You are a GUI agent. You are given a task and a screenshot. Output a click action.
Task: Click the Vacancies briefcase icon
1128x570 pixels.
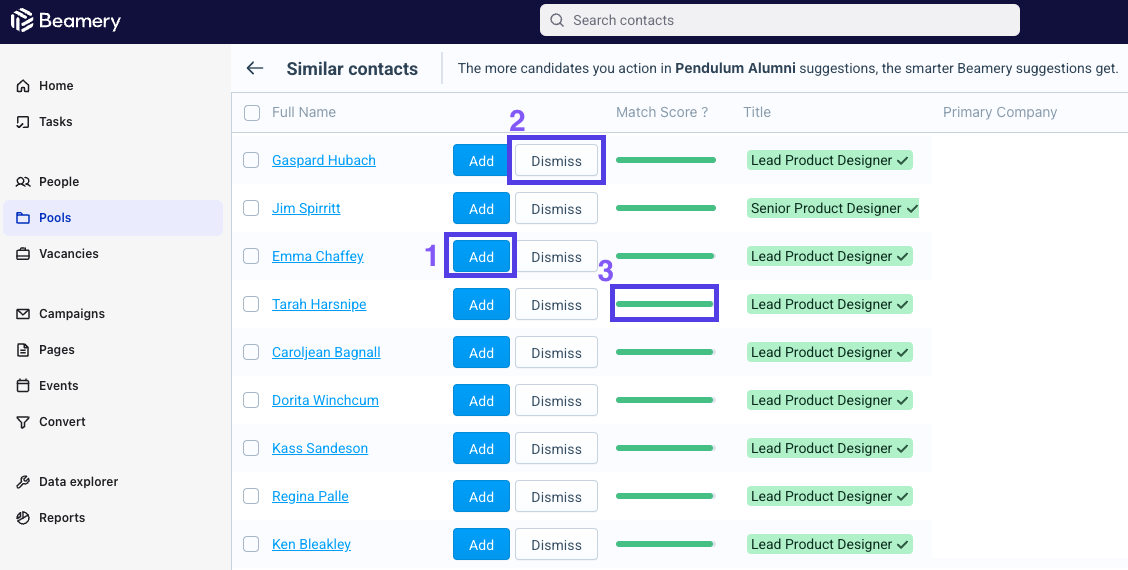click(x=23, y=254)
